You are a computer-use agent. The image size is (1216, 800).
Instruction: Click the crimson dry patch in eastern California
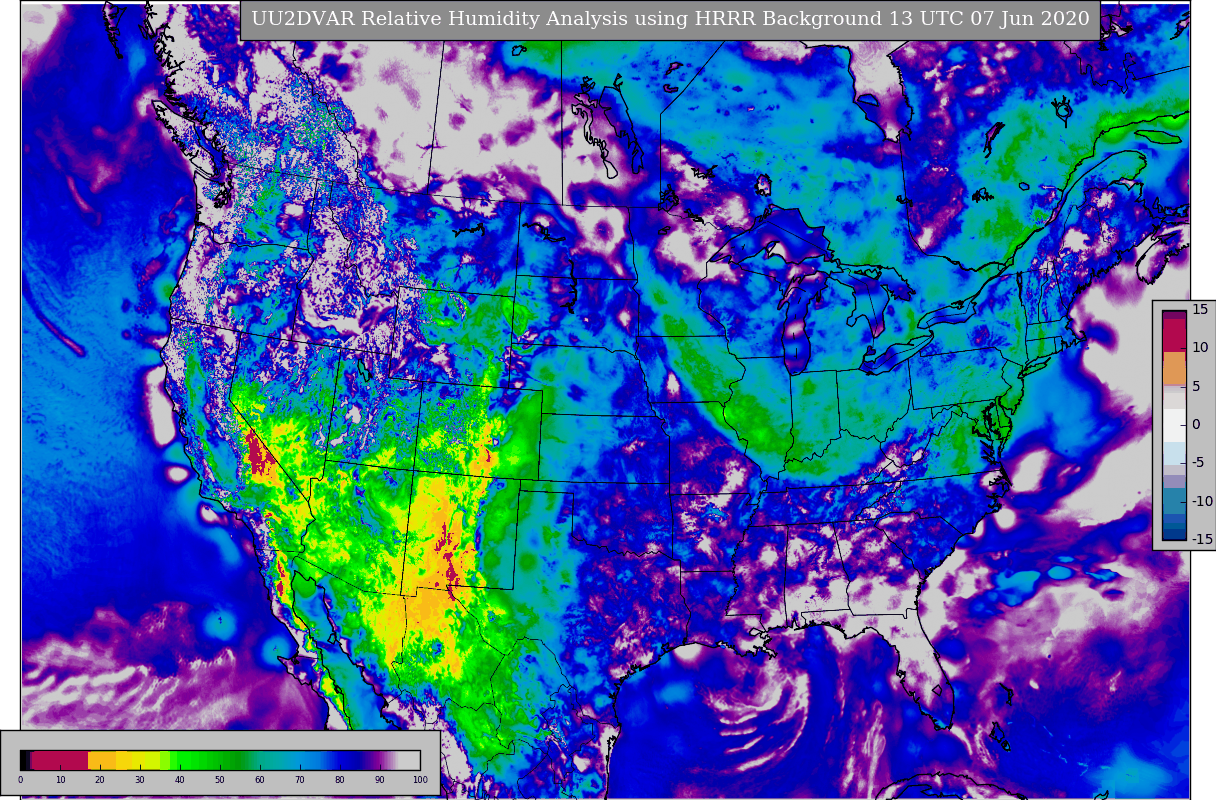coord(258,452)
